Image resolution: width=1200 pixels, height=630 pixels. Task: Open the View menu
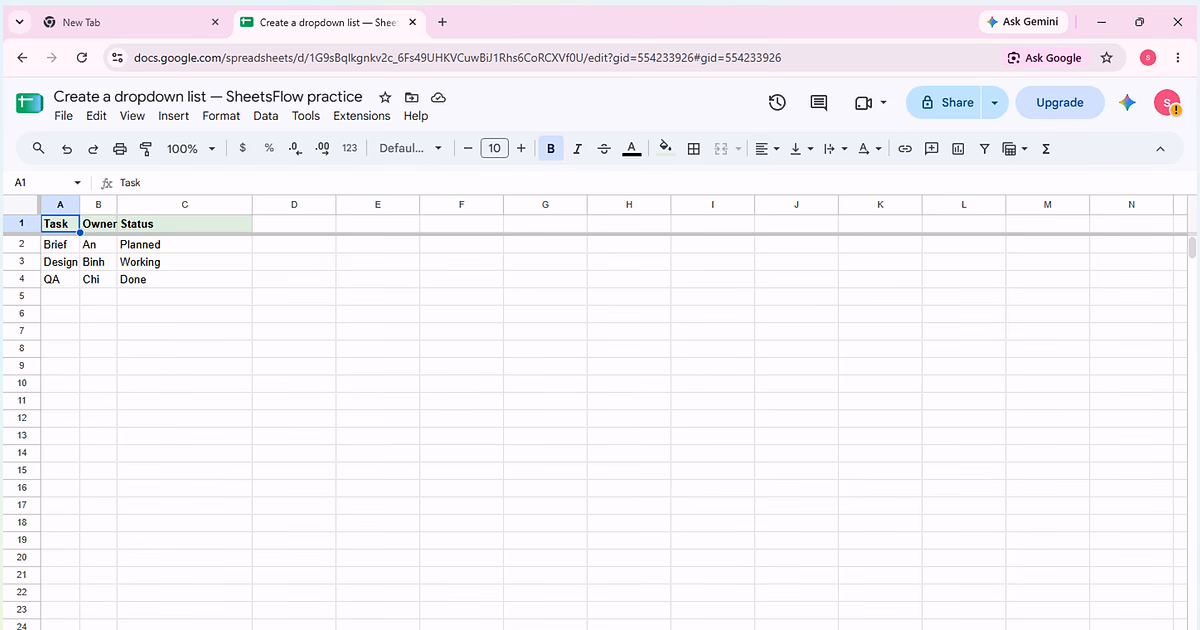[x=132, y=116]
